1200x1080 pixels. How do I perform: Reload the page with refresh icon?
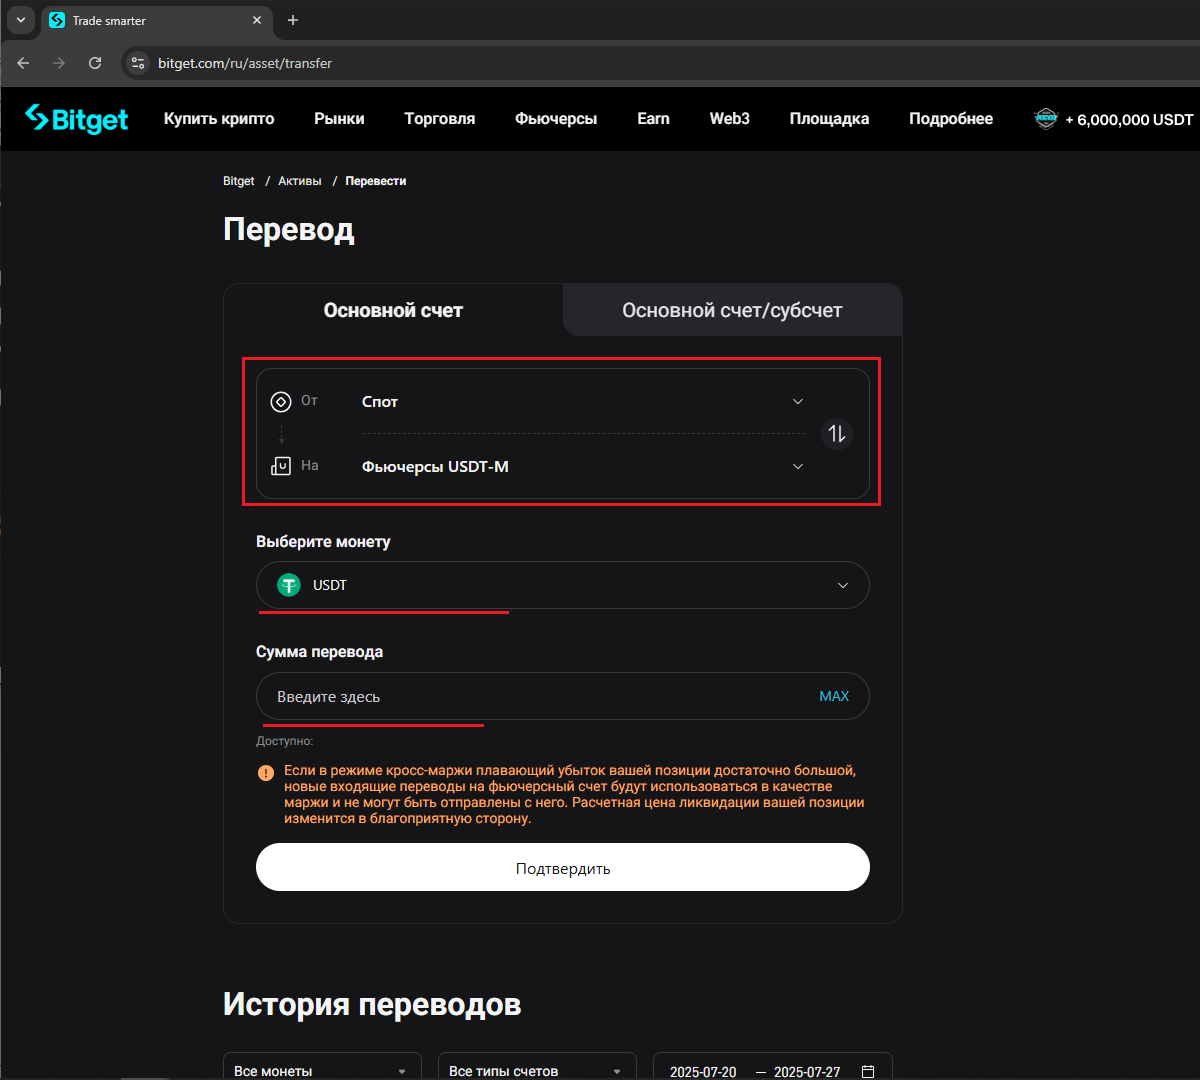(95, 63)
